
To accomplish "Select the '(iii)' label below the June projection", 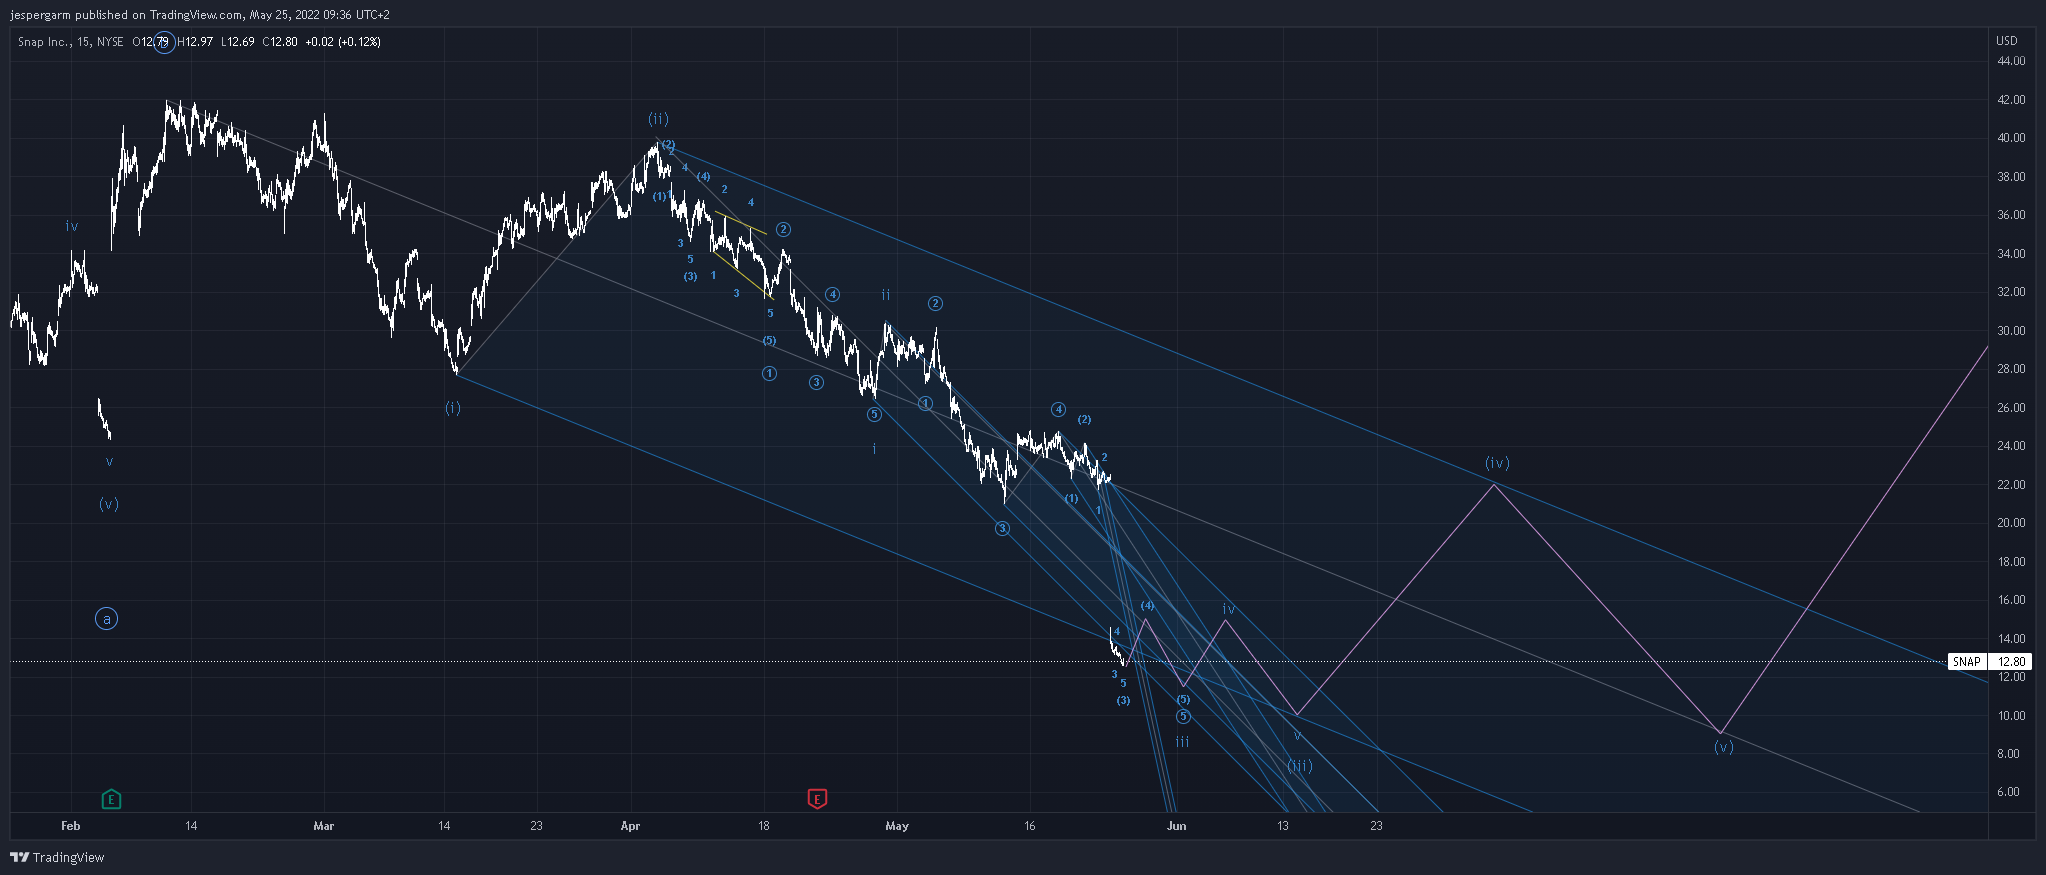I will click(x=1300, y=766).
